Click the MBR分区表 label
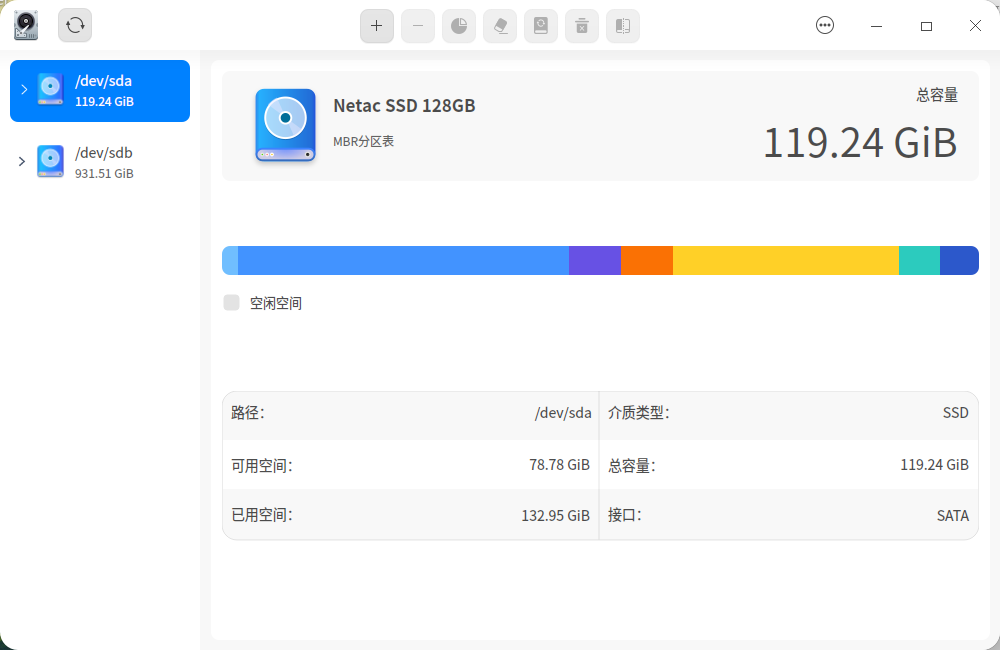 click(364, 141)
